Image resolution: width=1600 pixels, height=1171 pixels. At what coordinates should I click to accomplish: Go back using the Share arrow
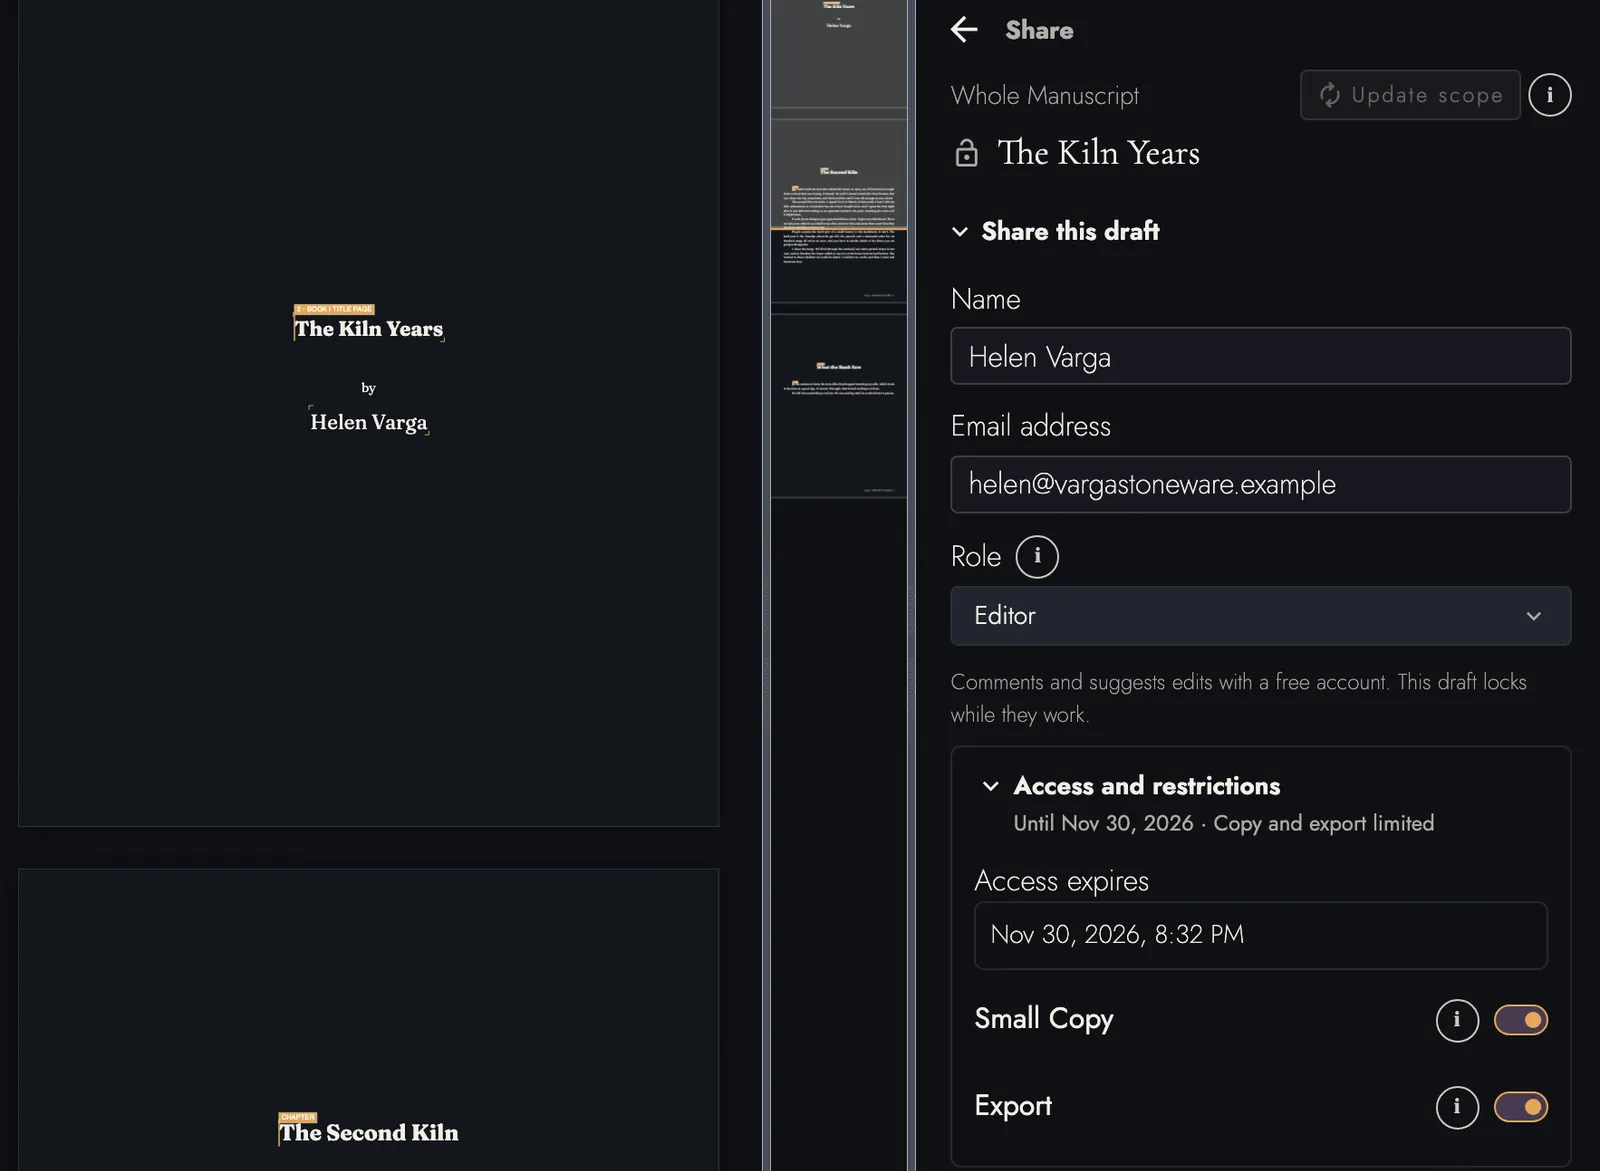(x=964, y=30)
